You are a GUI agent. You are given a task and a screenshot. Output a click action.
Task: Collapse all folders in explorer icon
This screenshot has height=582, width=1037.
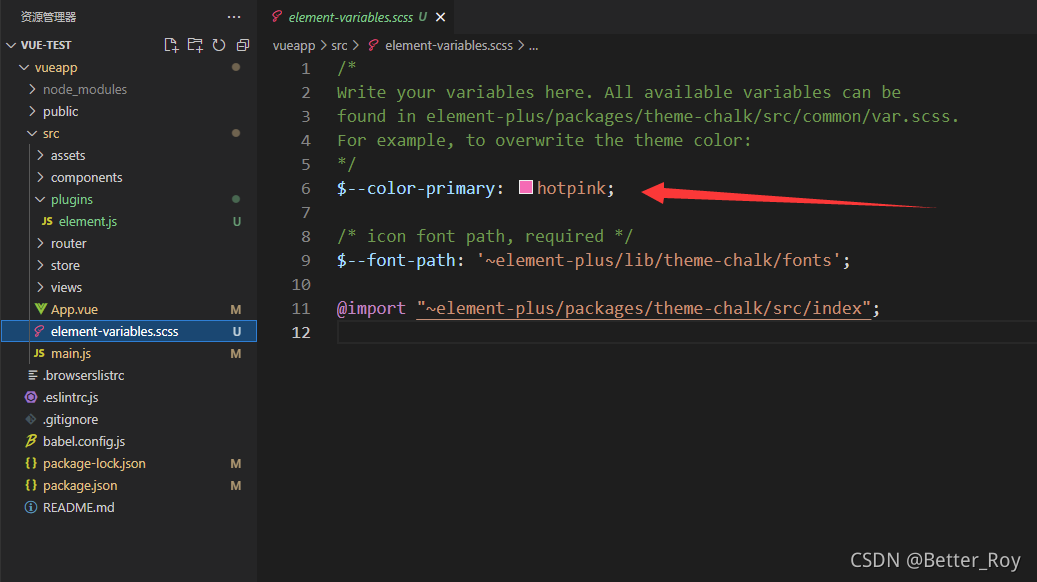pos(243,45)
